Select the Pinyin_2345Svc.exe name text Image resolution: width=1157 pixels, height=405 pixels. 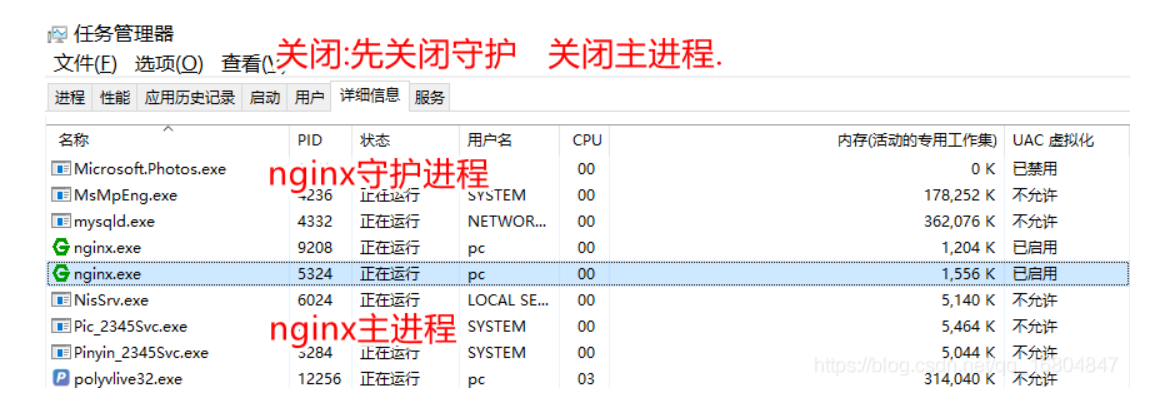pos(141,353)
